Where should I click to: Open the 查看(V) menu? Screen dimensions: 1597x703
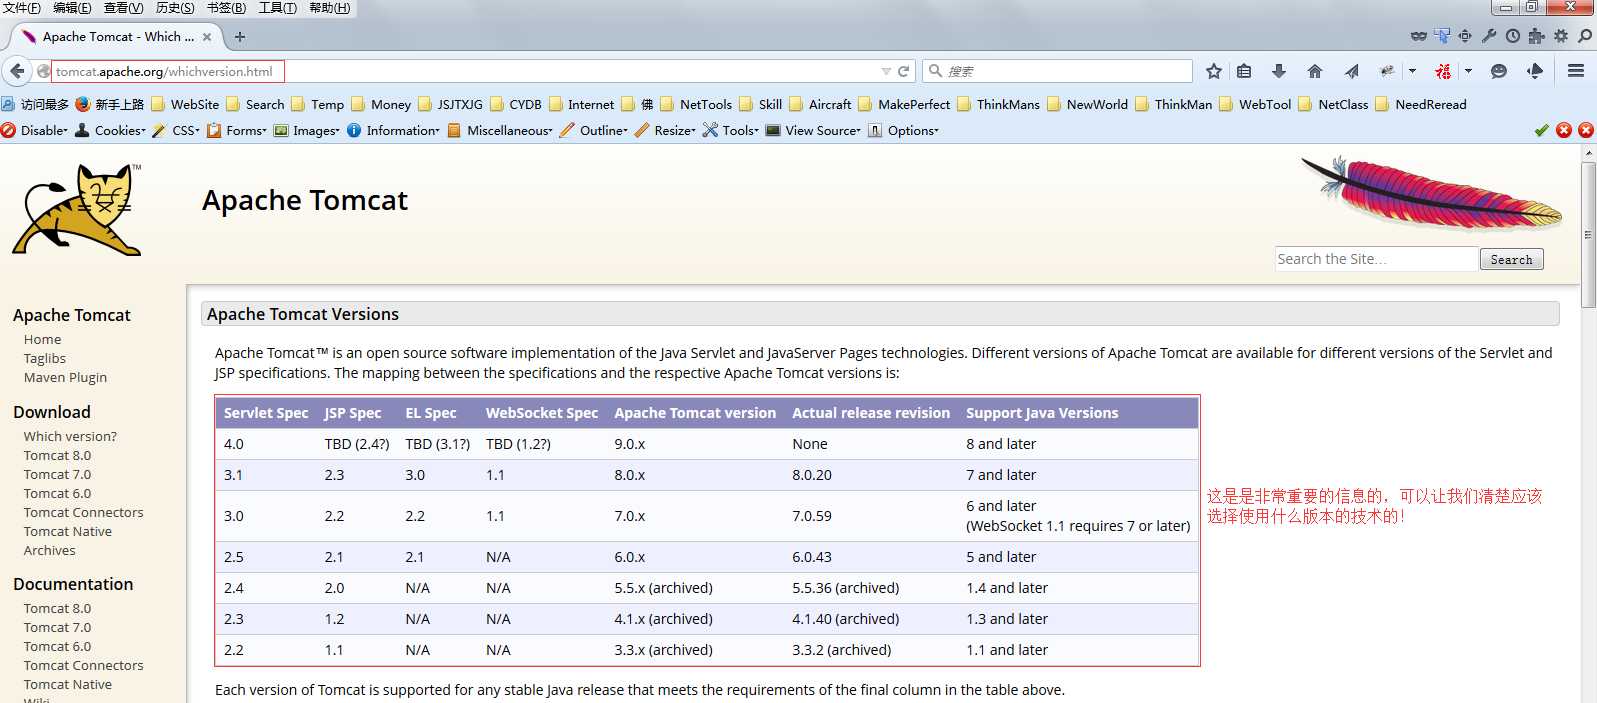(x=123, y=8)
